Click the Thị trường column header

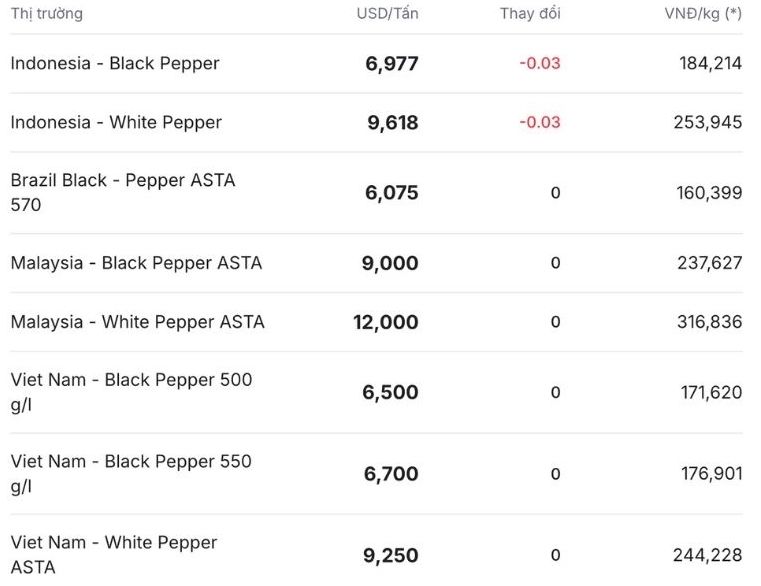coord(47,14)
